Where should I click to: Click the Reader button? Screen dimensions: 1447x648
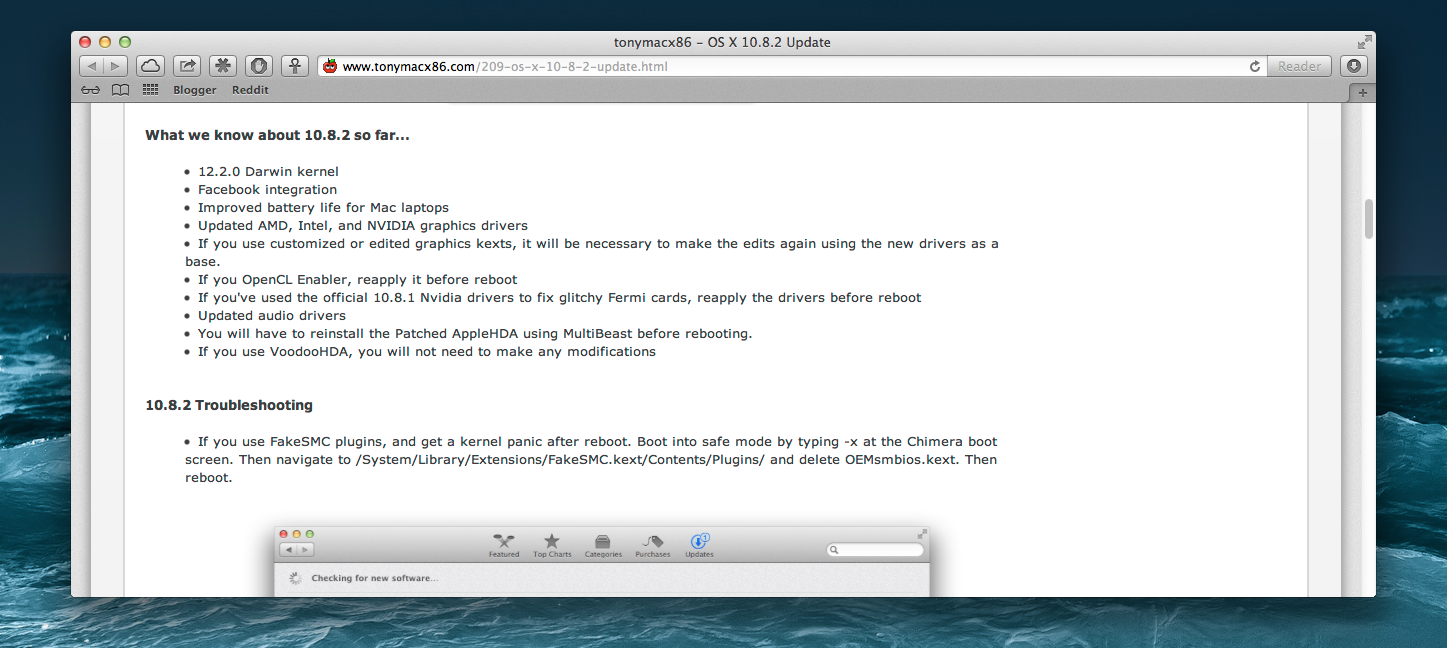tap(1300, 66)
